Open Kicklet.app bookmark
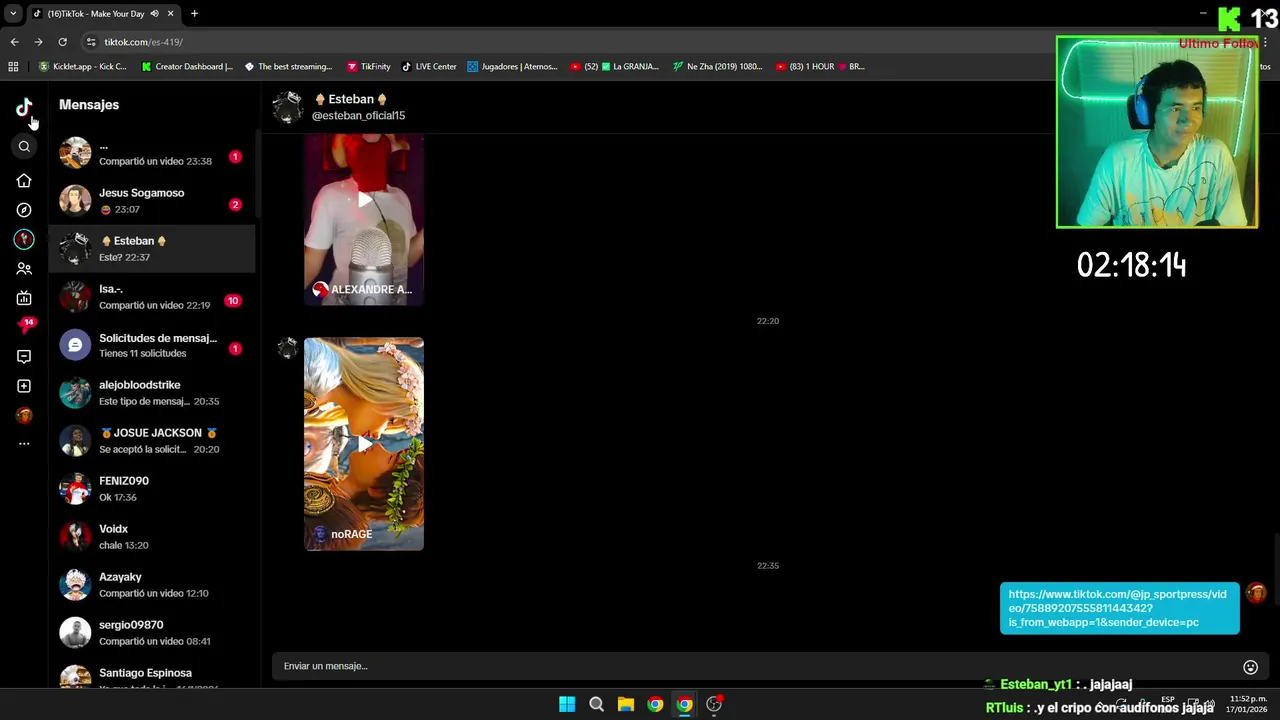The image size is (1280, 720). pos(83,67)
